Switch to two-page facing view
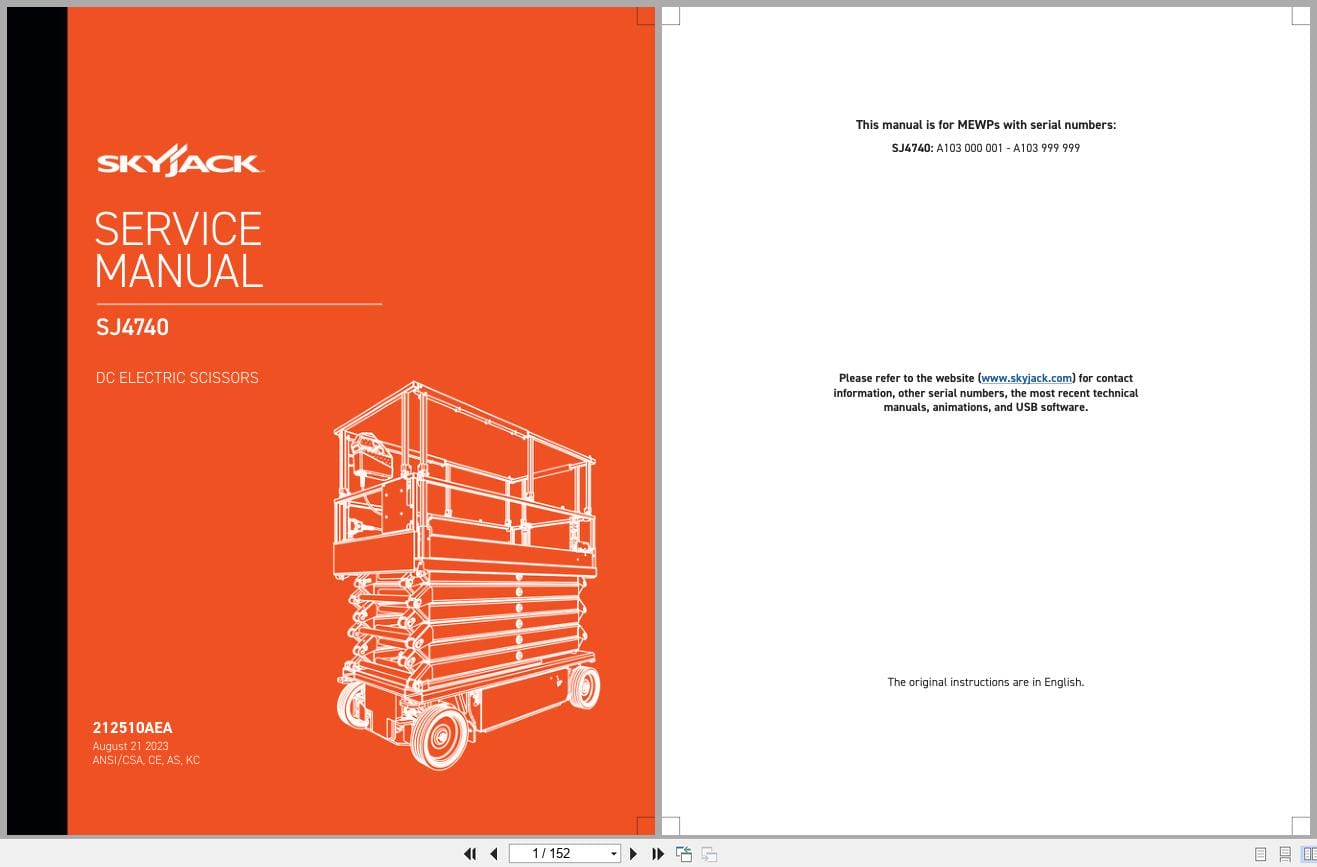 1309,854
